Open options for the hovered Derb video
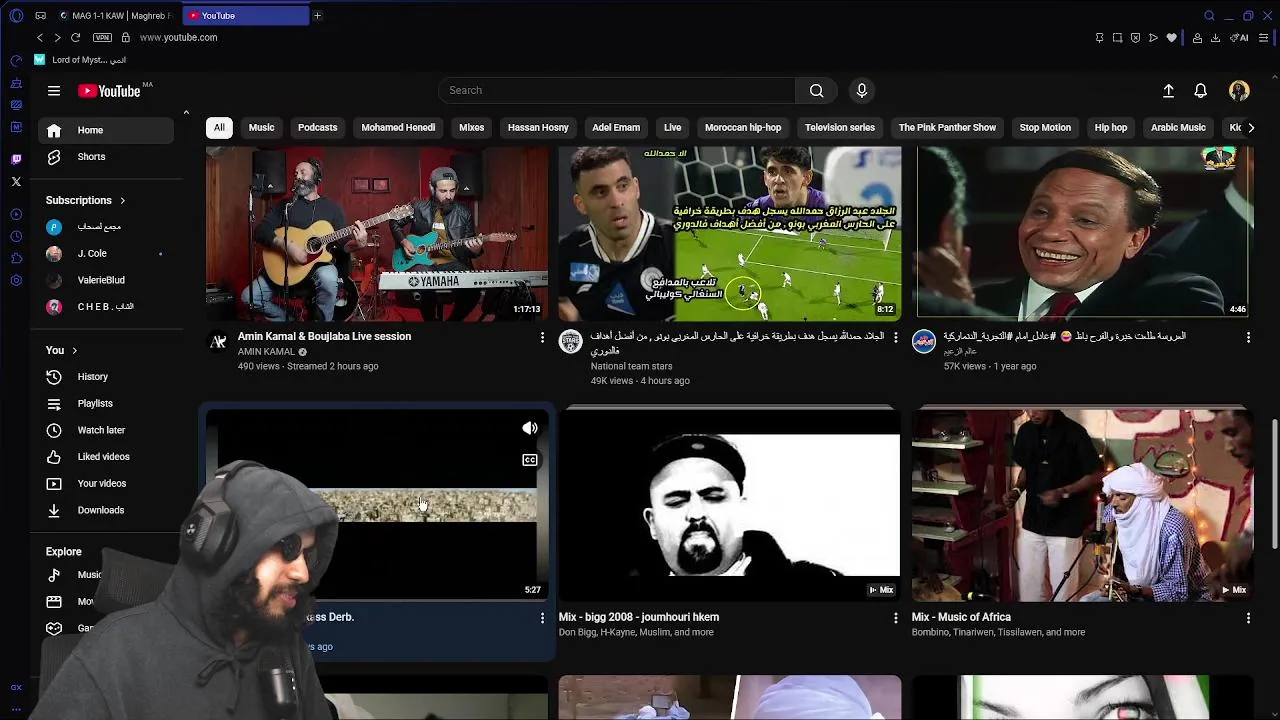The image size is (1280, 720). click(x=543, y=619)
